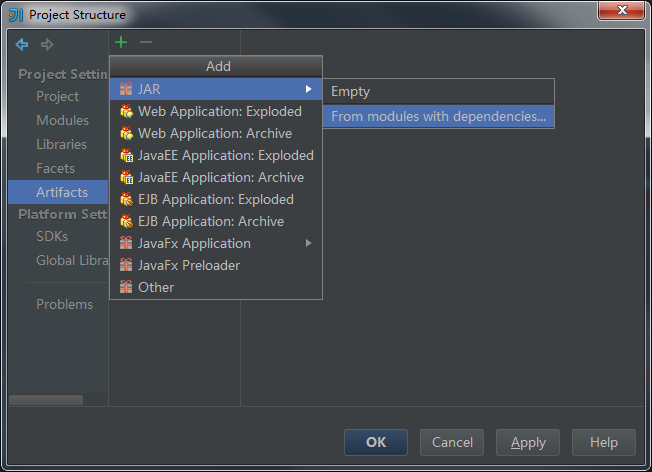652x472 pixels.
Task: Open the JavaFx Application menu entry
Action: (216, 243)
